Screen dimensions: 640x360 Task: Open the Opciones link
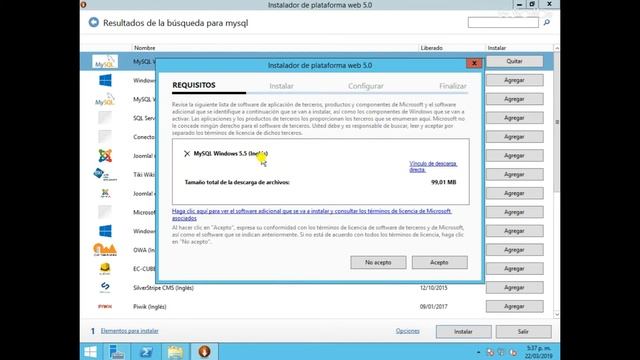tap(407, 331)
